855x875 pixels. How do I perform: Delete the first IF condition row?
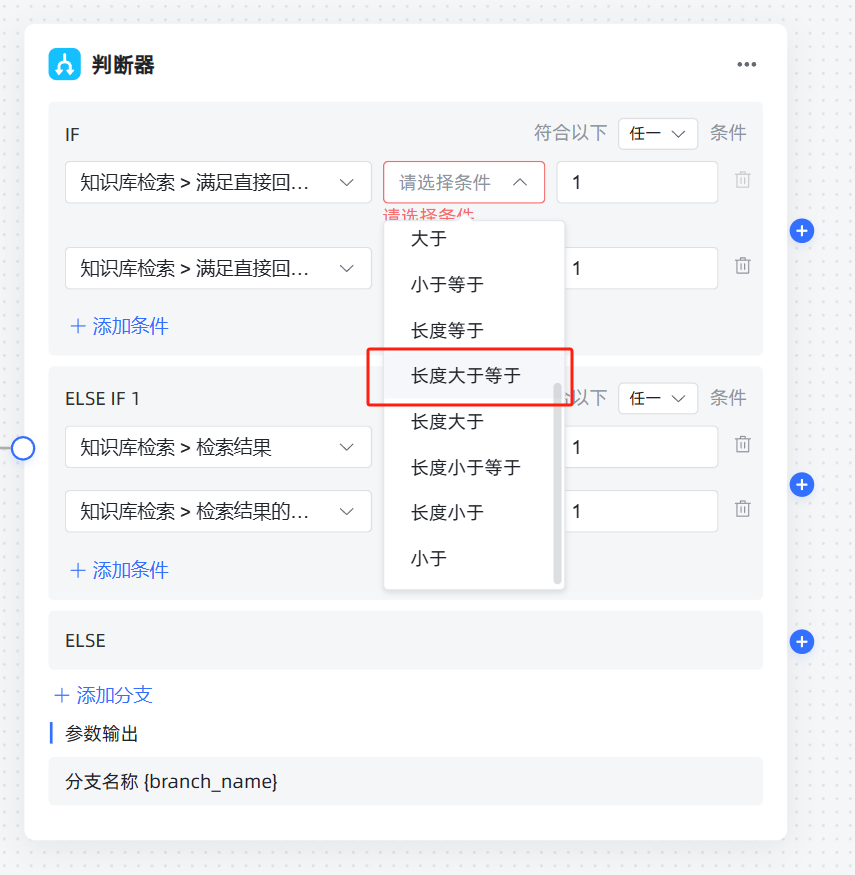[743, 181]
